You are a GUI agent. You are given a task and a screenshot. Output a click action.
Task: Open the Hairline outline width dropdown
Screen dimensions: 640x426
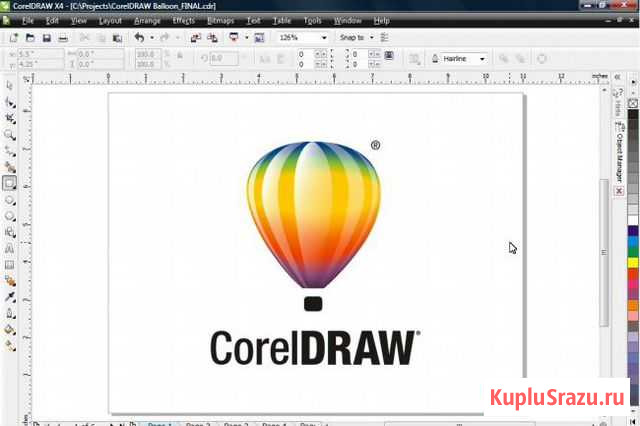(x=482, y=59)
